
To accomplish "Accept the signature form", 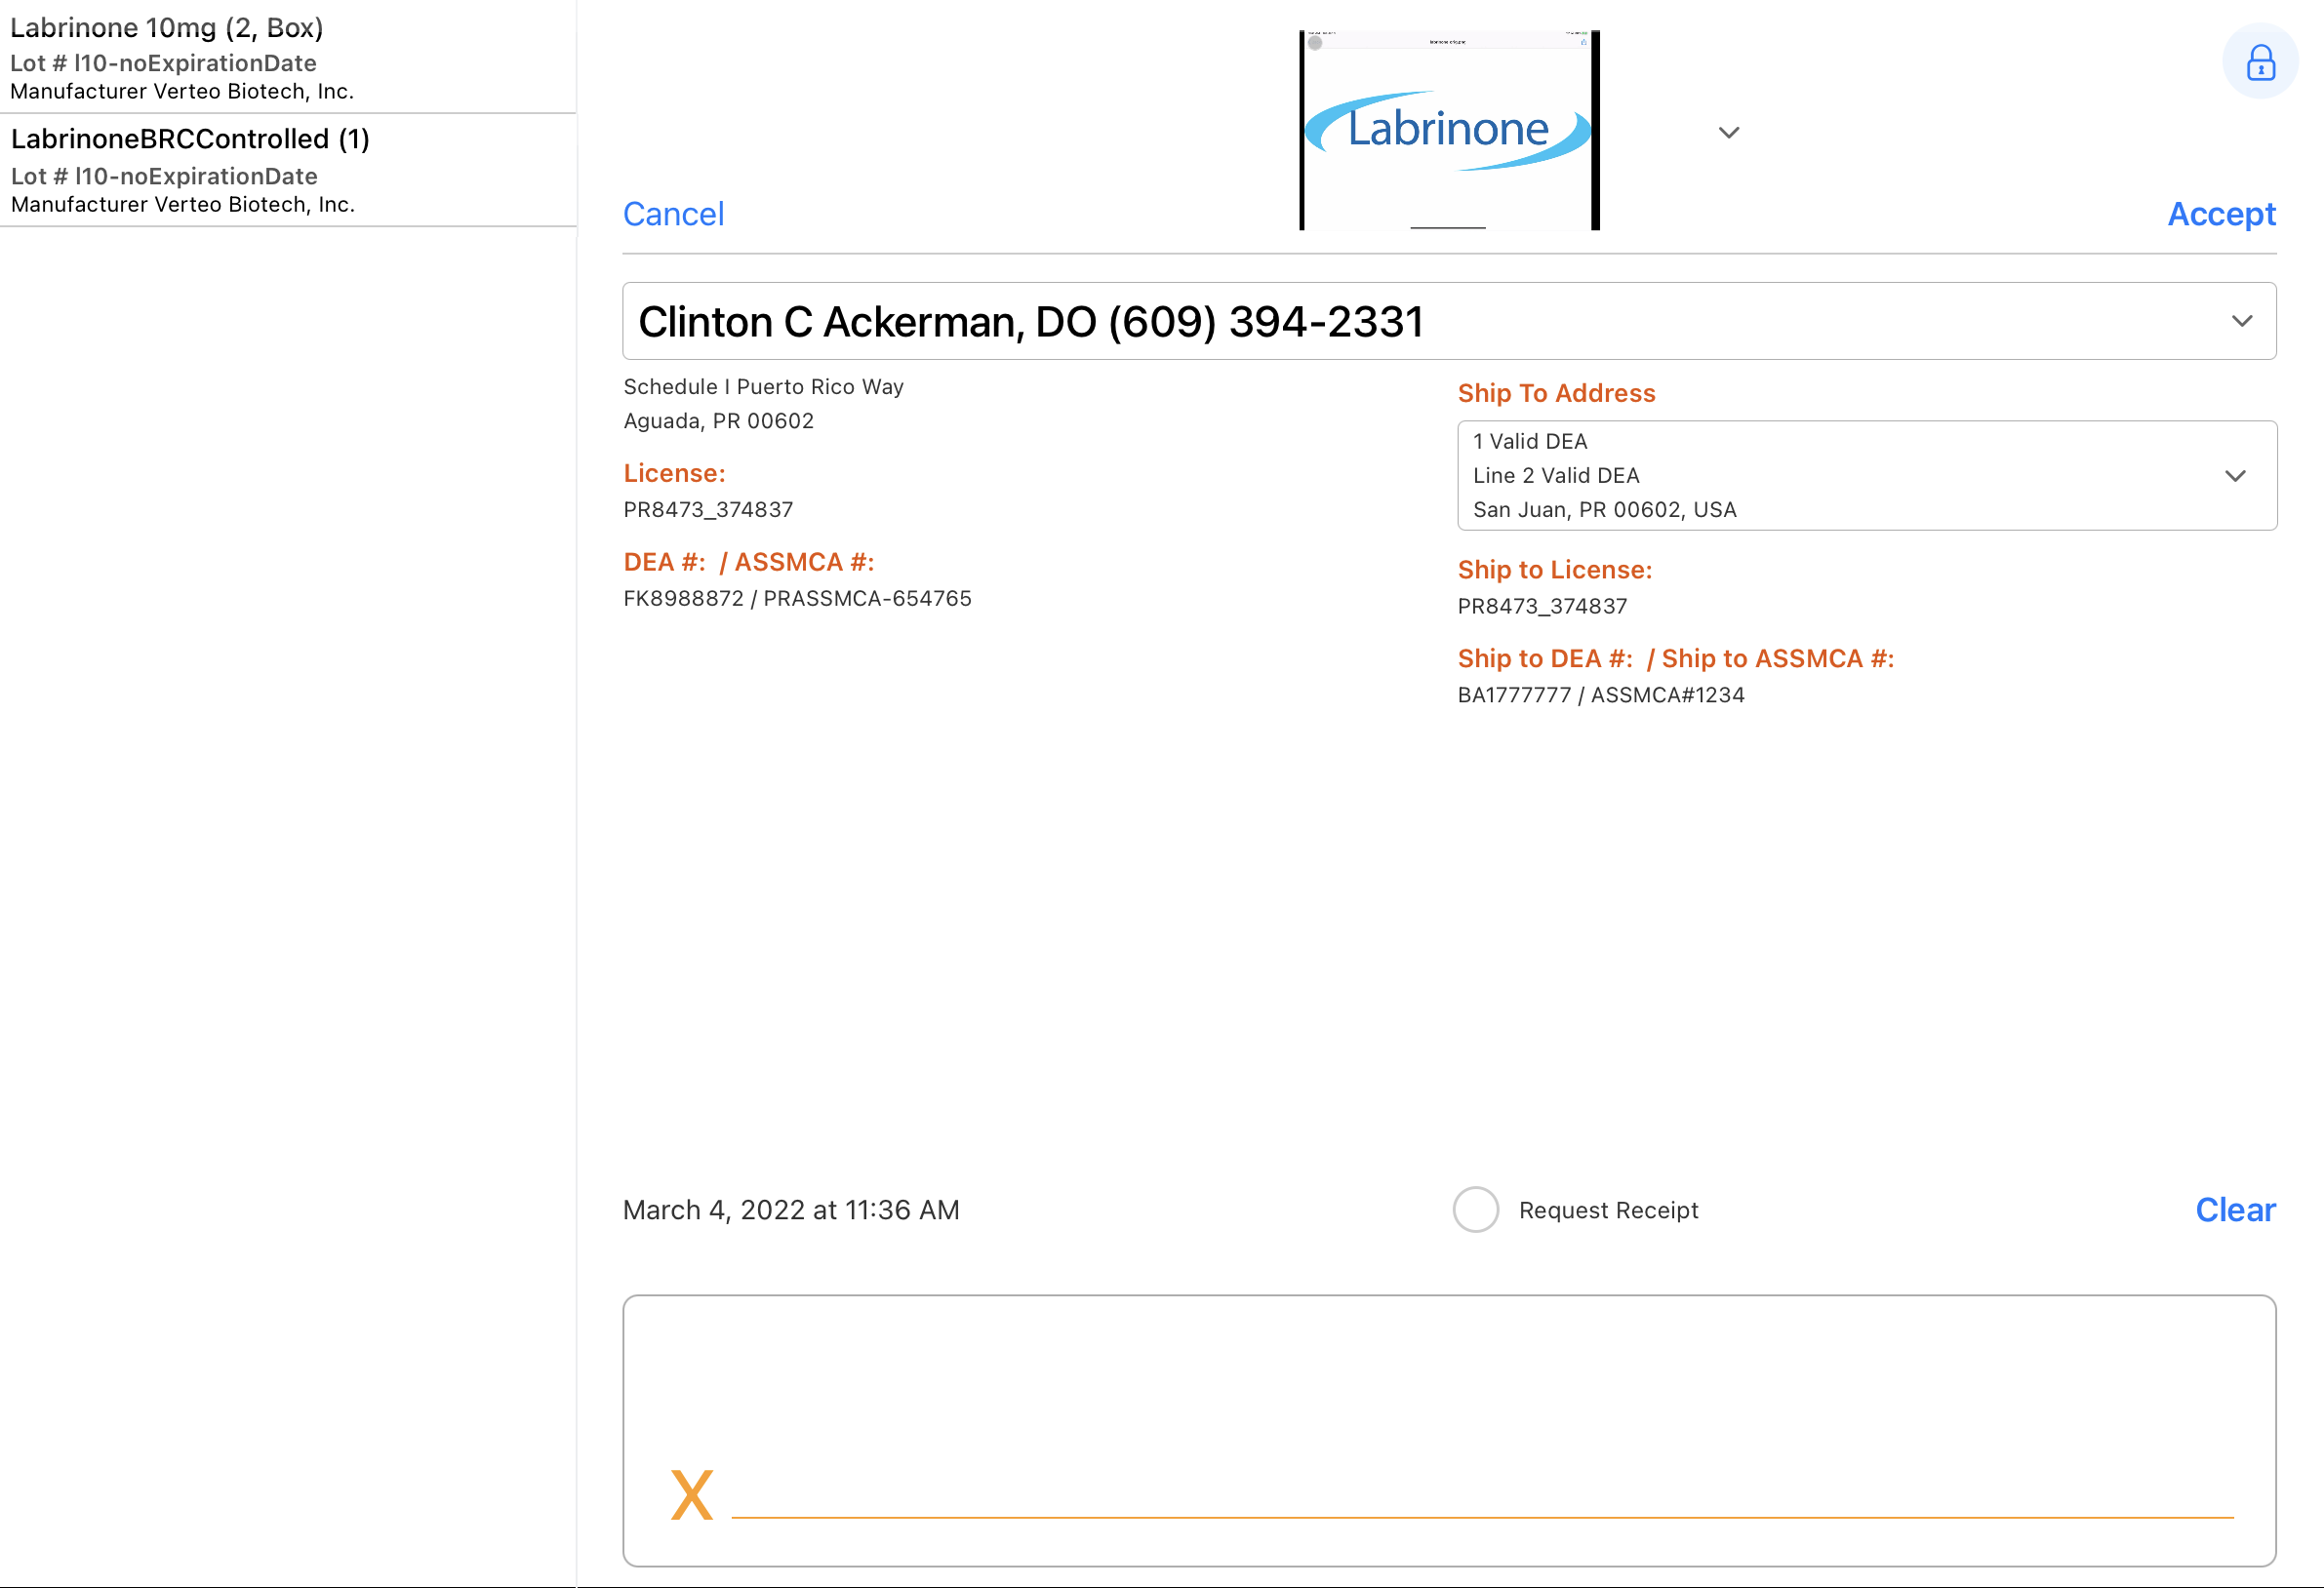I will point(2220,214).
